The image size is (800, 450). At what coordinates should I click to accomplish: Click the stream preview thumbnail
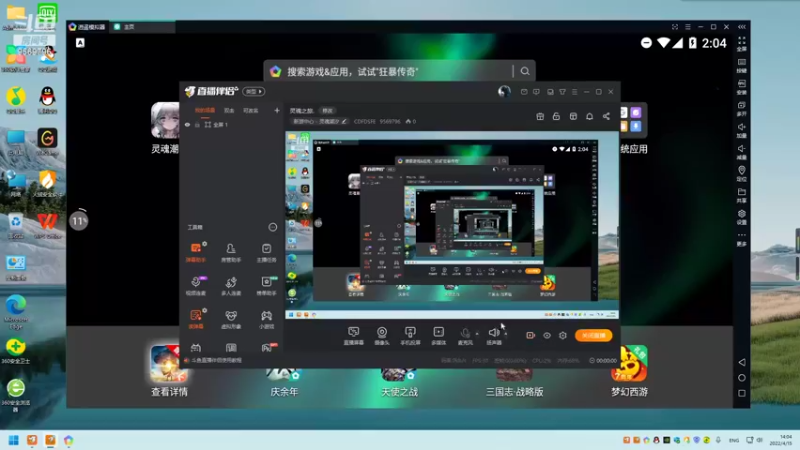click(452, 225)
